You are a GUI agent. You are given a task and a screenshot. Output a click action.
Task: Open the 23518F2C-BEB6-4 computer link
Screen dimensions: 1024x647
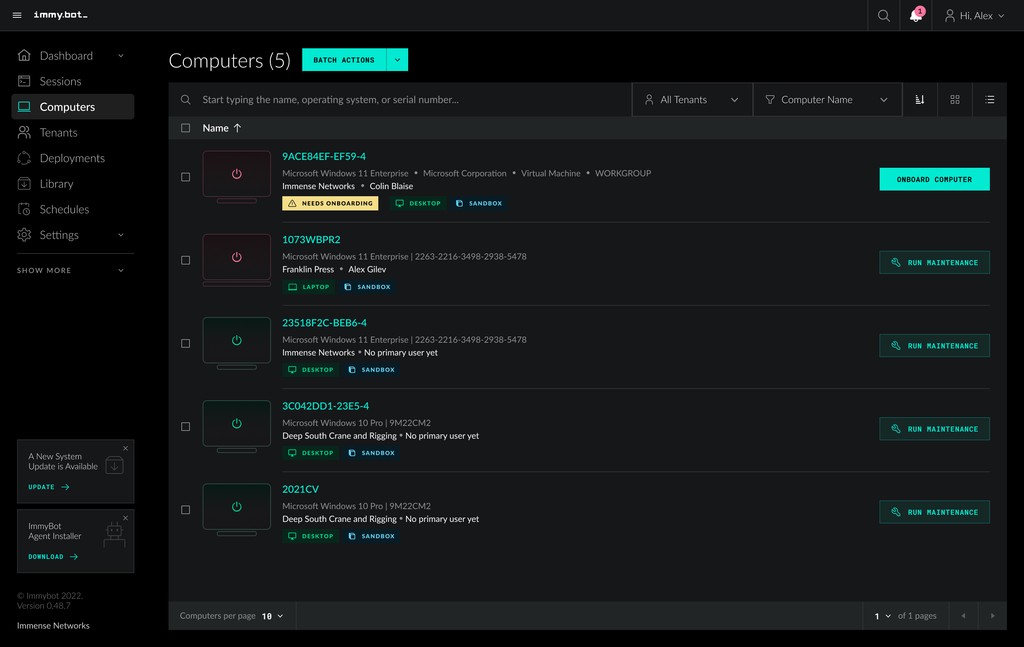tap(325, 322)
